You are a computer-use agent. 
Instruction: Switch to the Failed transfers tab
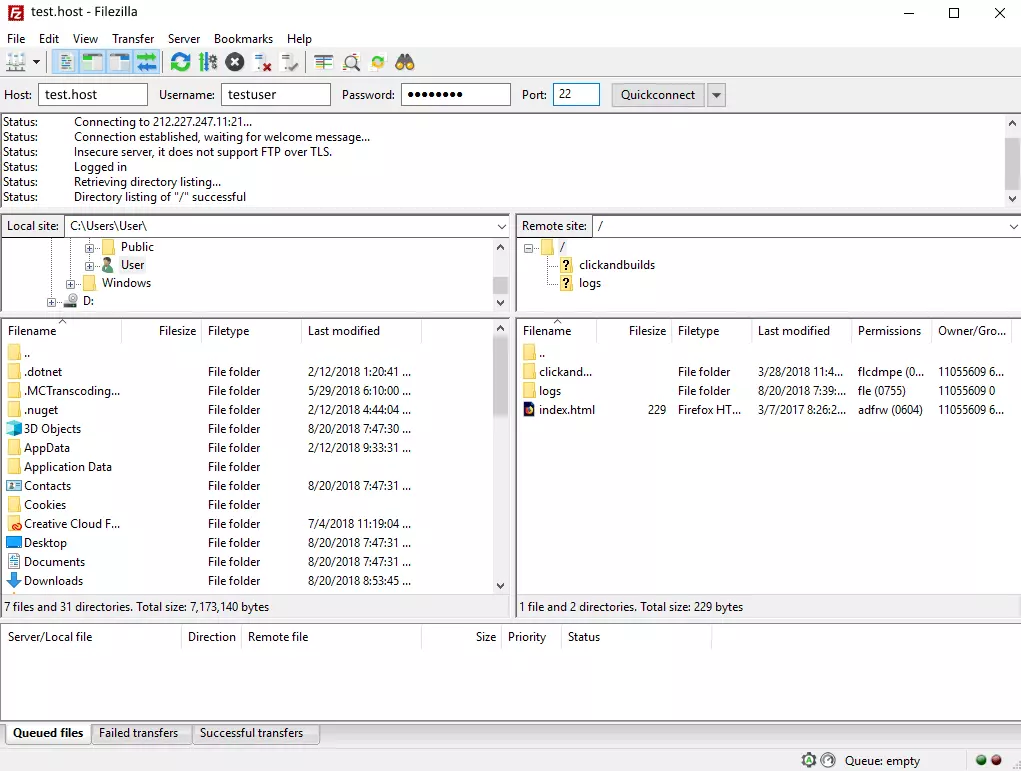point(138,733)
